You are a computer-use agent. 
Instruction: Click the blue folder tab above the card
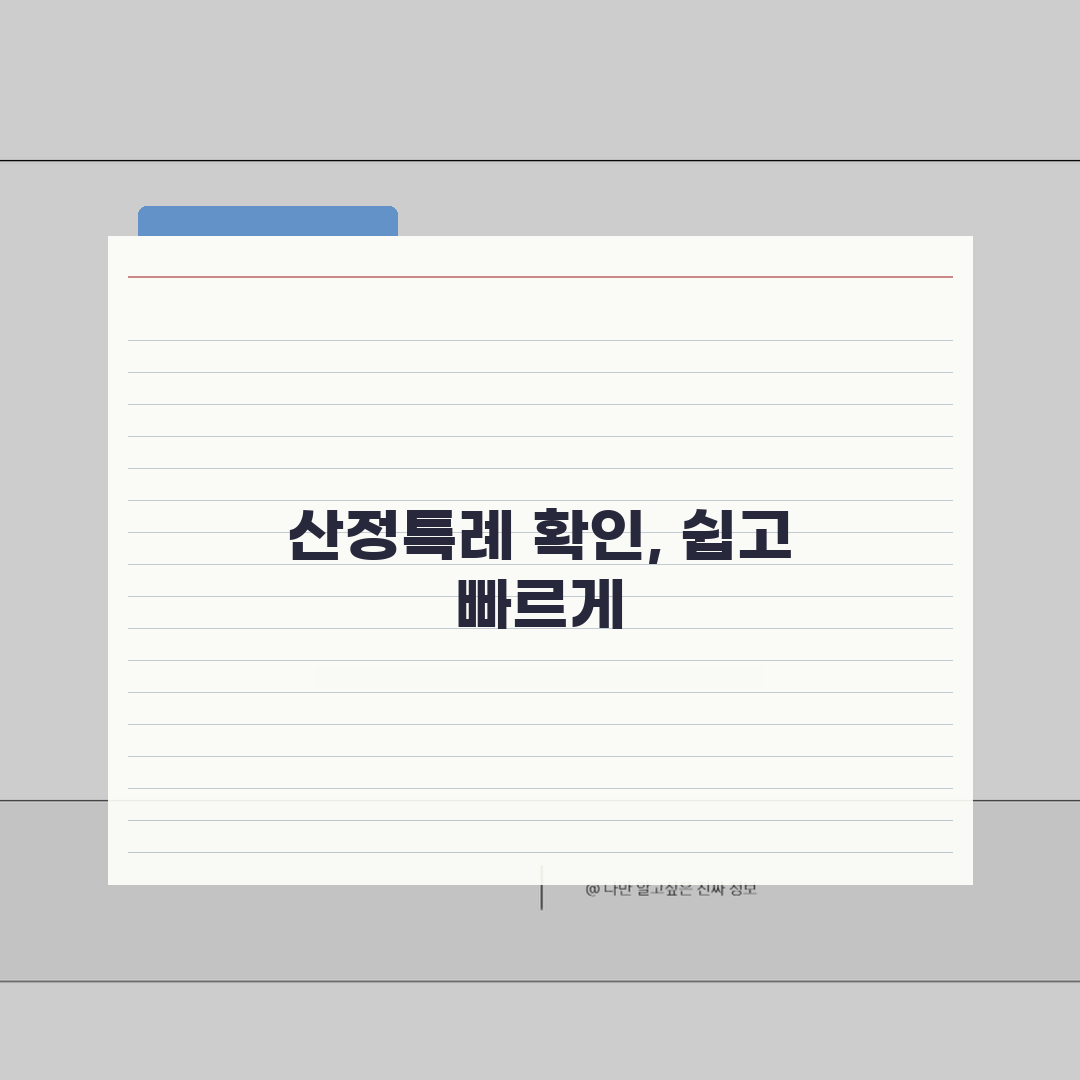[x=268, y=221]
